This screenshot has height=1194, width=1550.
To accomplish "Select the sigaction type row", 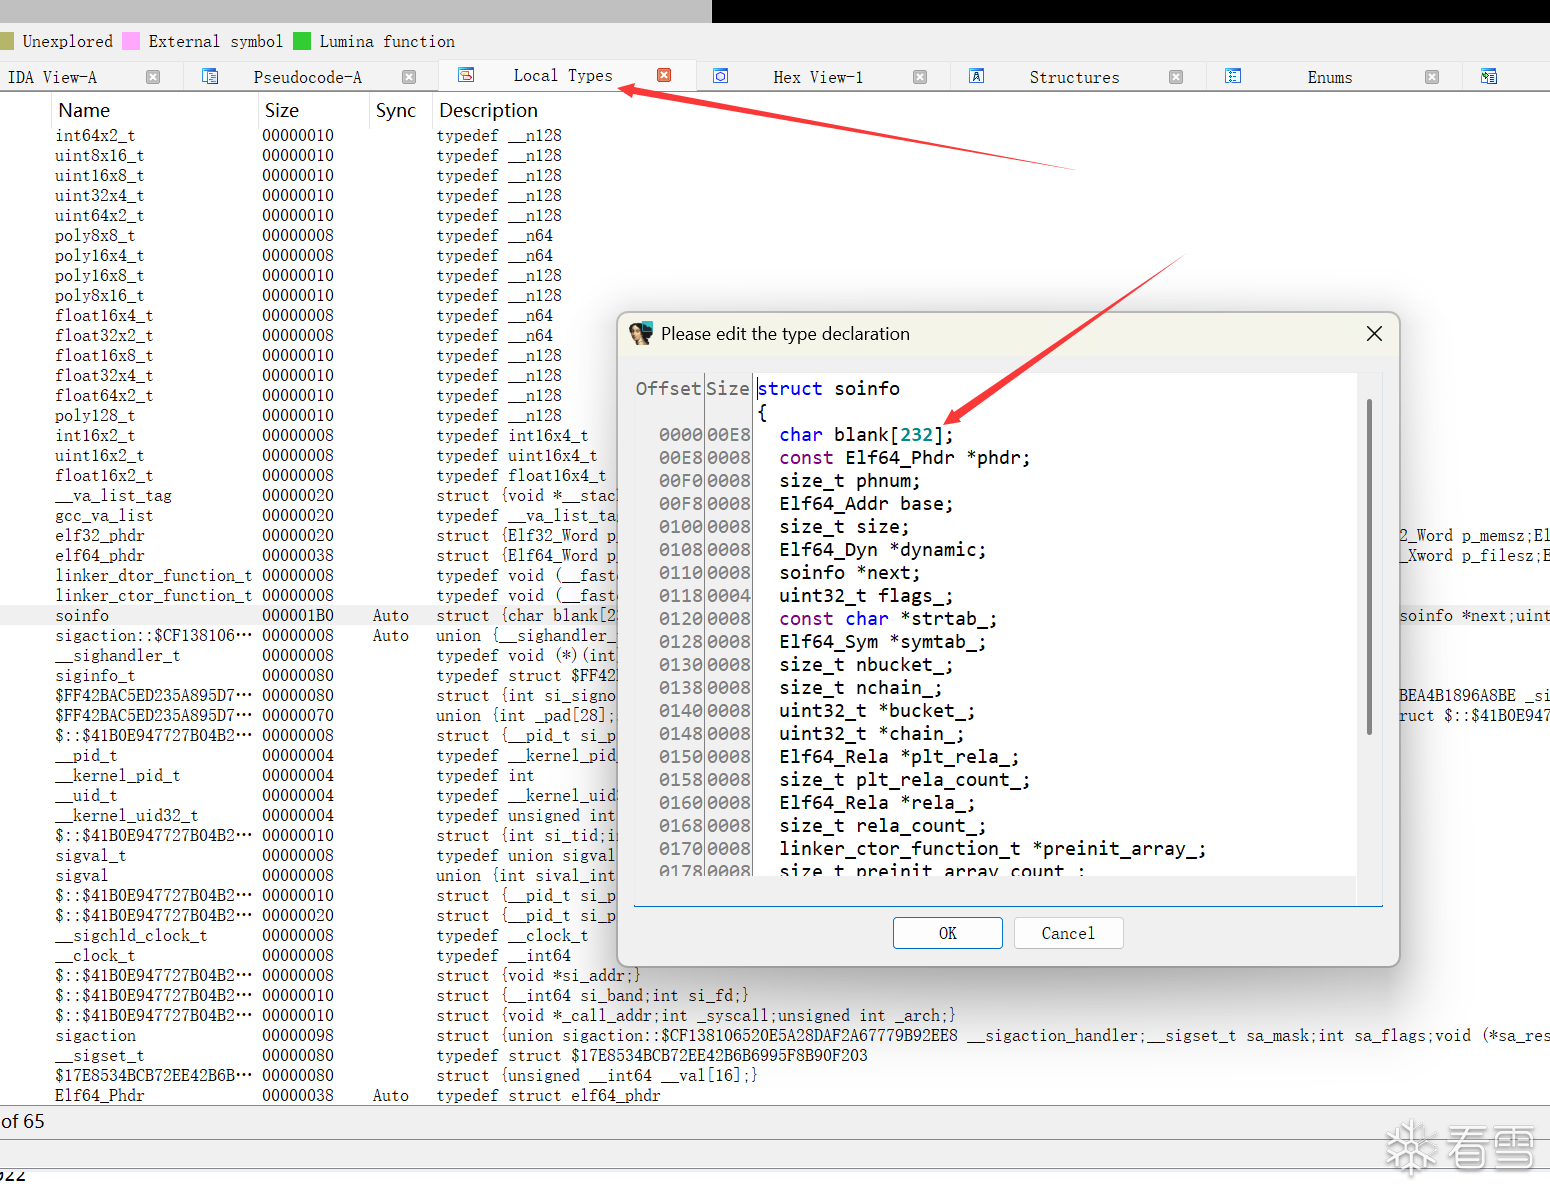I will [x=775, y=1035].
